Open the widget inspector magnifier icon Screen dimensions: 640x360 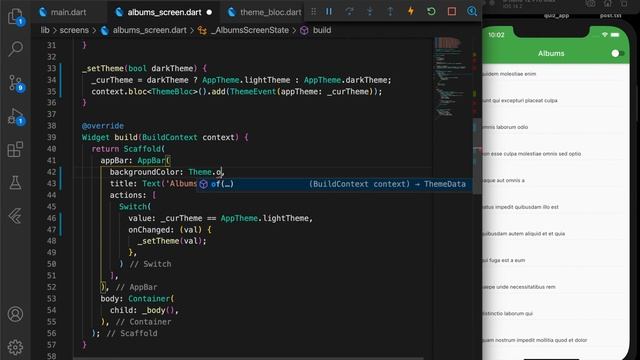472,11
